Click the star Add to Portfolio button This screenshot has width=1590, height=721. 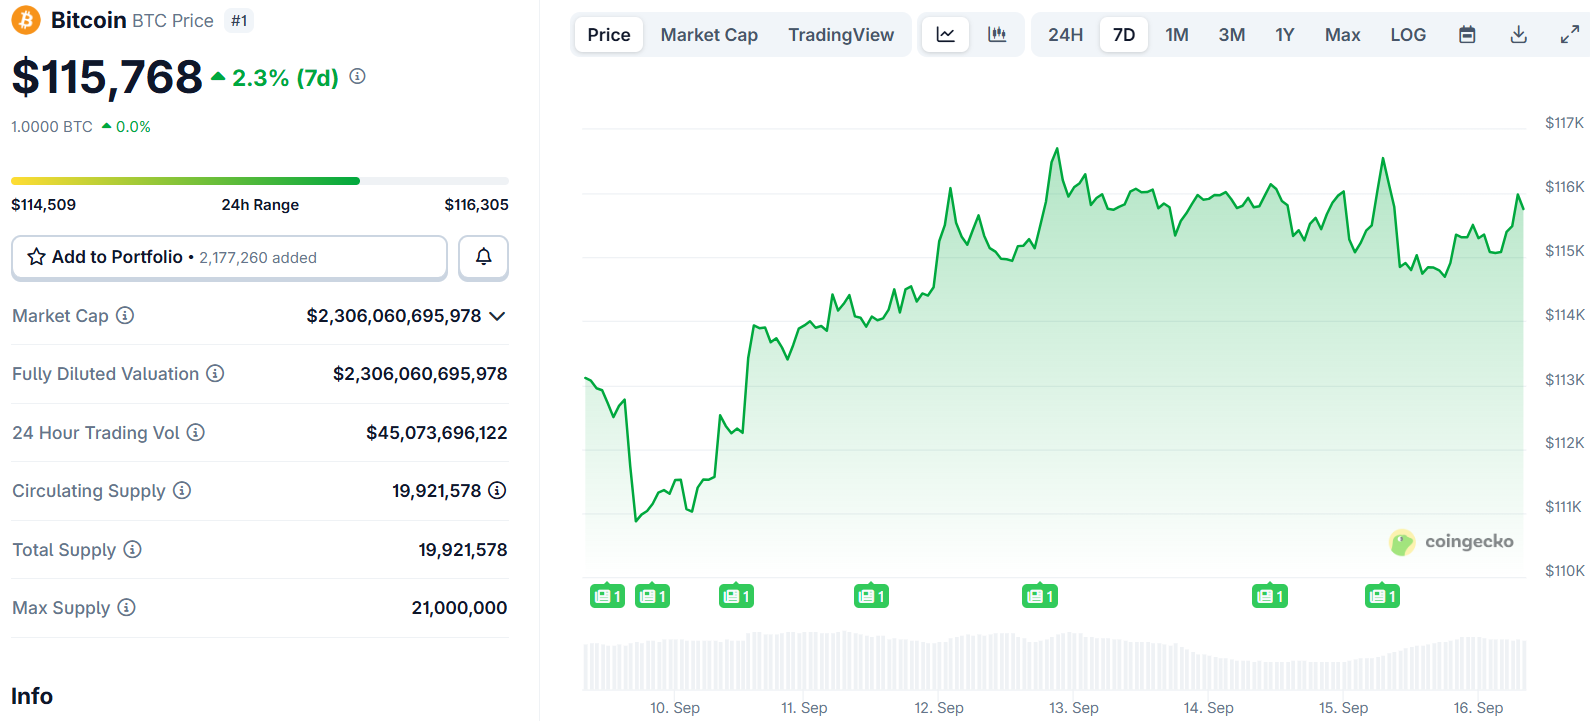pyautogui.click(x=229, y=257)
